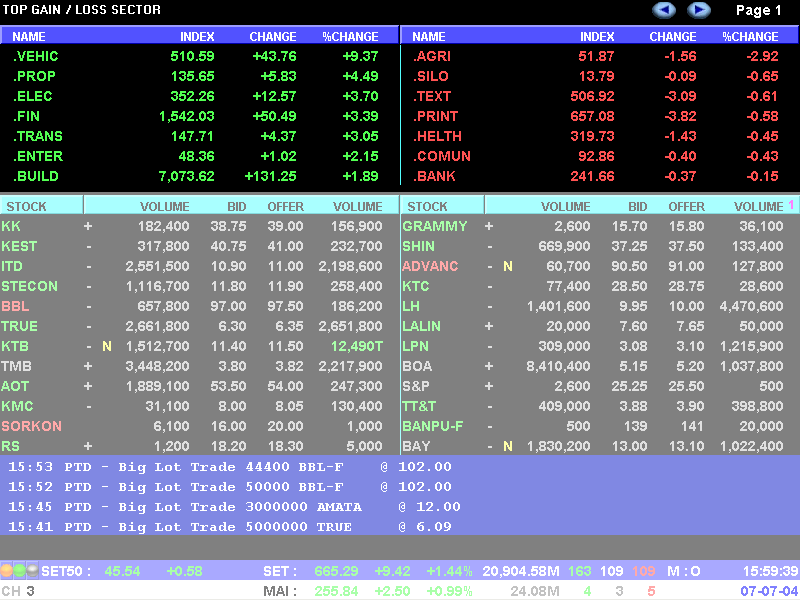
Task: Click the right table OFFER column header
Action: click(x=686, y=207)
